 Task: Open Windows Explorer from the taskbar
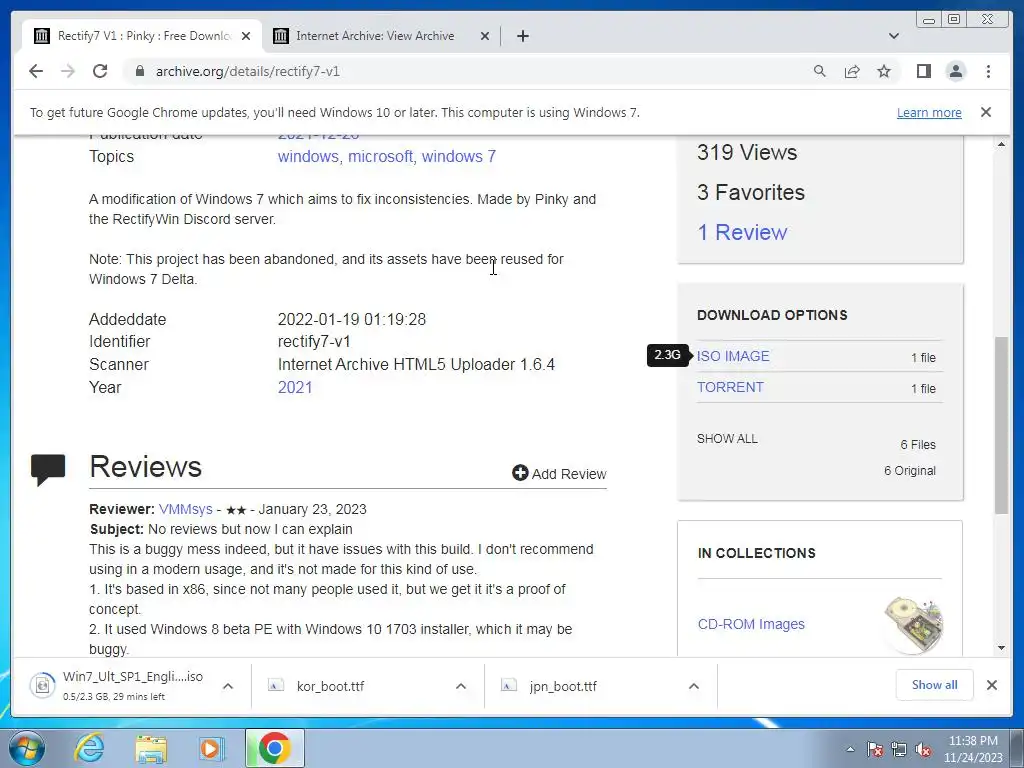coord(151,748)
